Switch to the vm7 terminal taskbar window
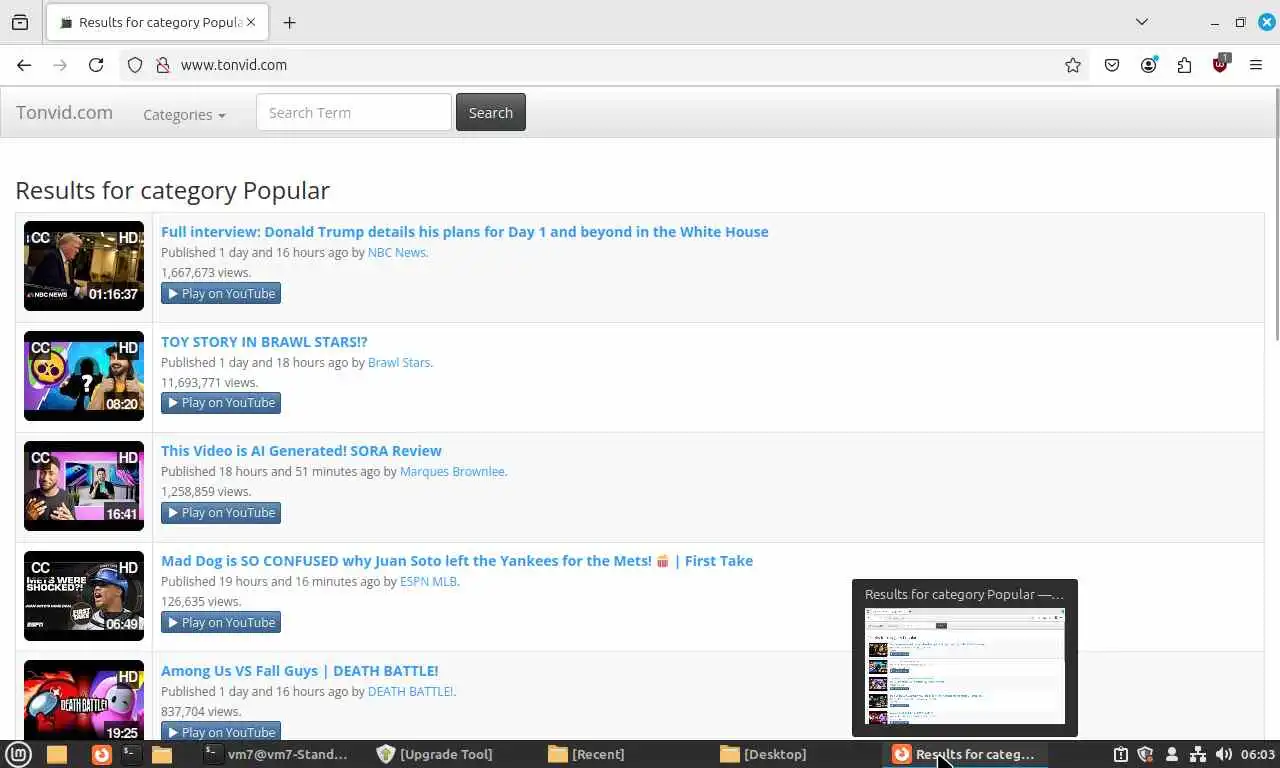The image size is (1280, 768). [x=275, y=754]
